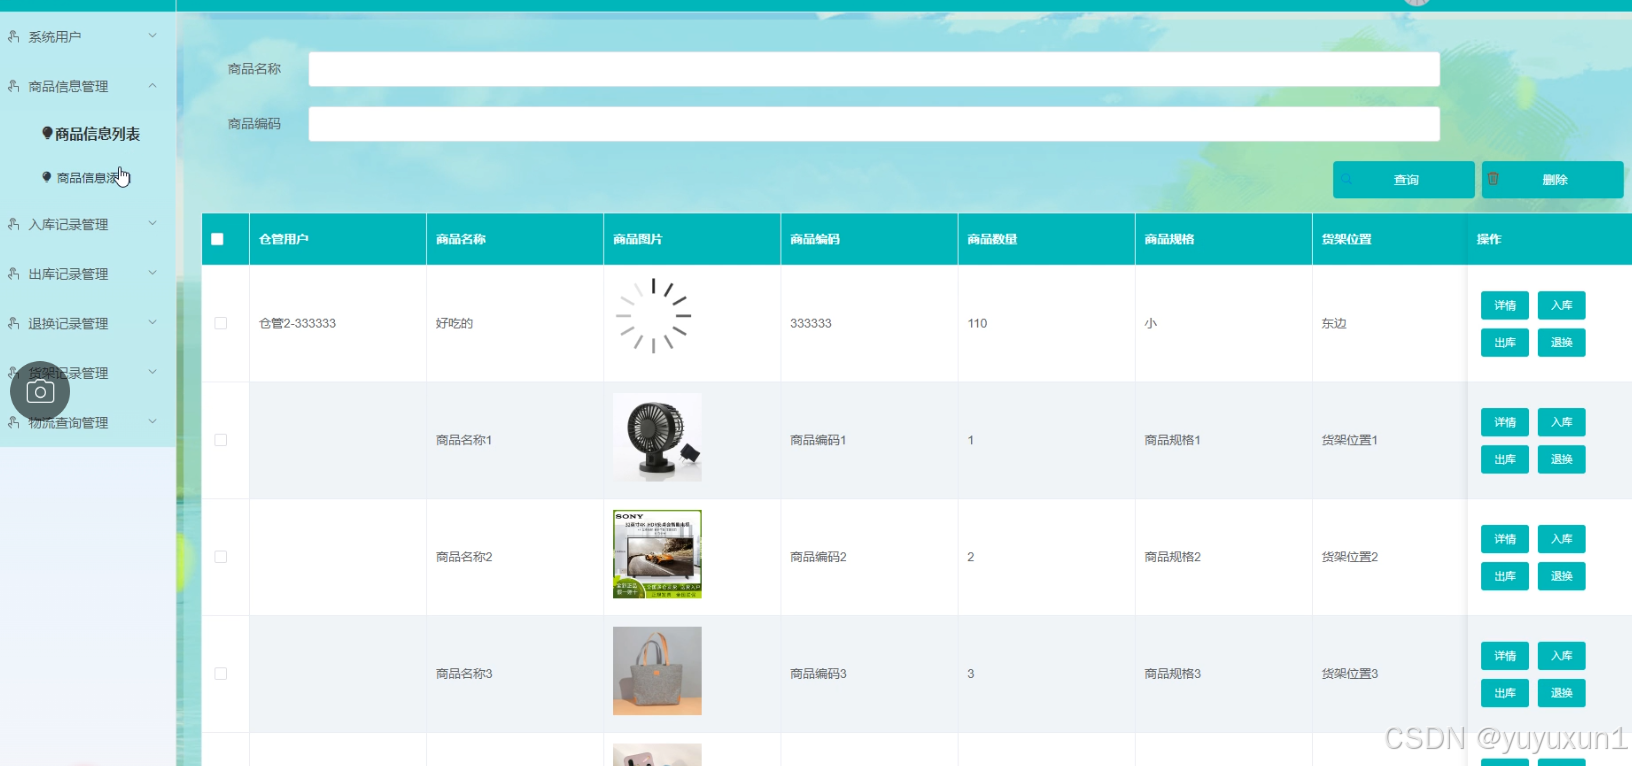Click 详情 for 商品名称1
Viewport: 1632px width, 766px height.
pyautogui.click(x=1505, y=423)
